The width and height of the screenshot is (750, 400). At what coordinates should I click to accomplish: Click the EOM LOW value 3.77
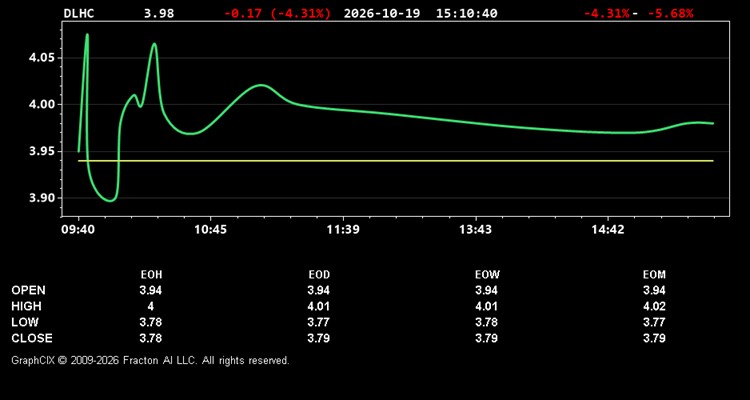(654, 322)
